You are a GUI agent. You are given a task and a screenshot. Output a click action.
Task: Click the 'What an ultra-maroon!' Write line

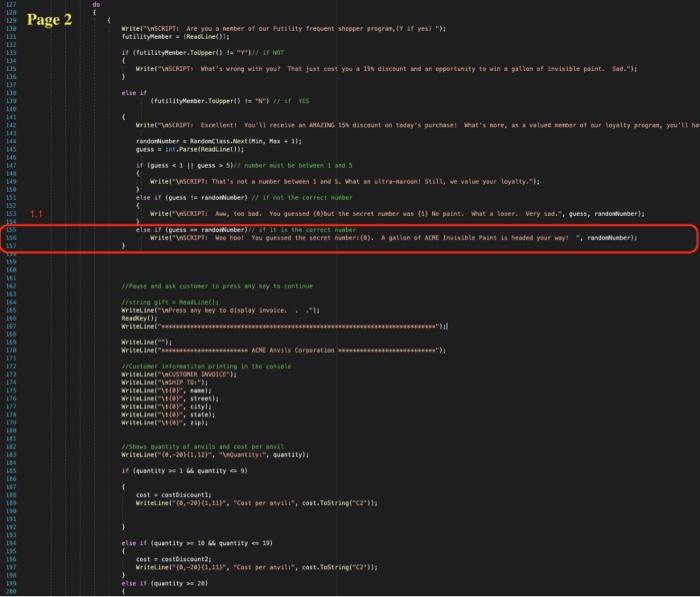[345, 181]
